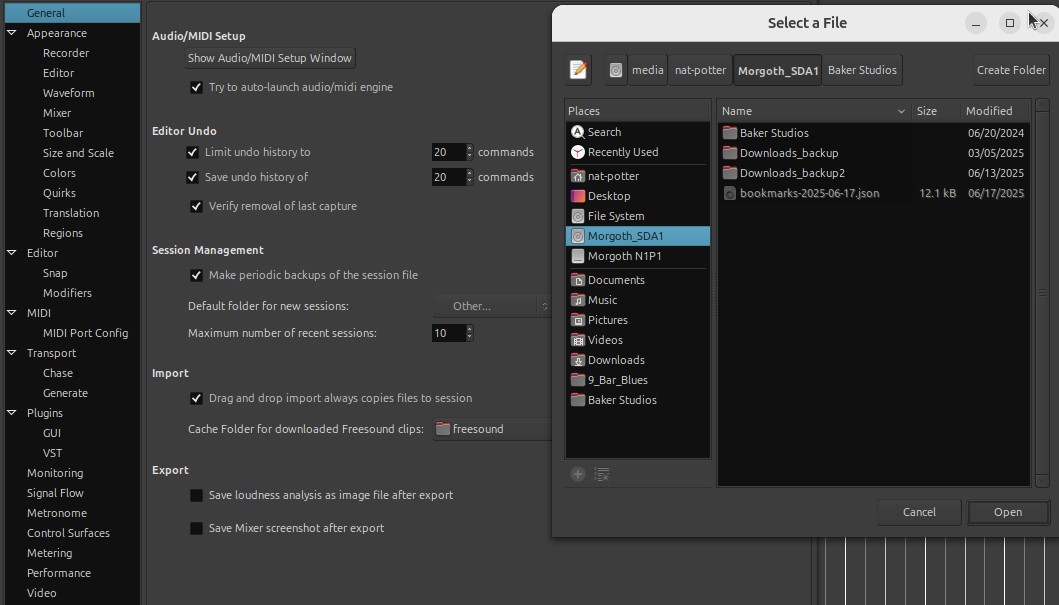The height and width of the screenshot is (605, 1059).
Task: Open the Default folder for new sessions dropdown
Action: [492, 306]
